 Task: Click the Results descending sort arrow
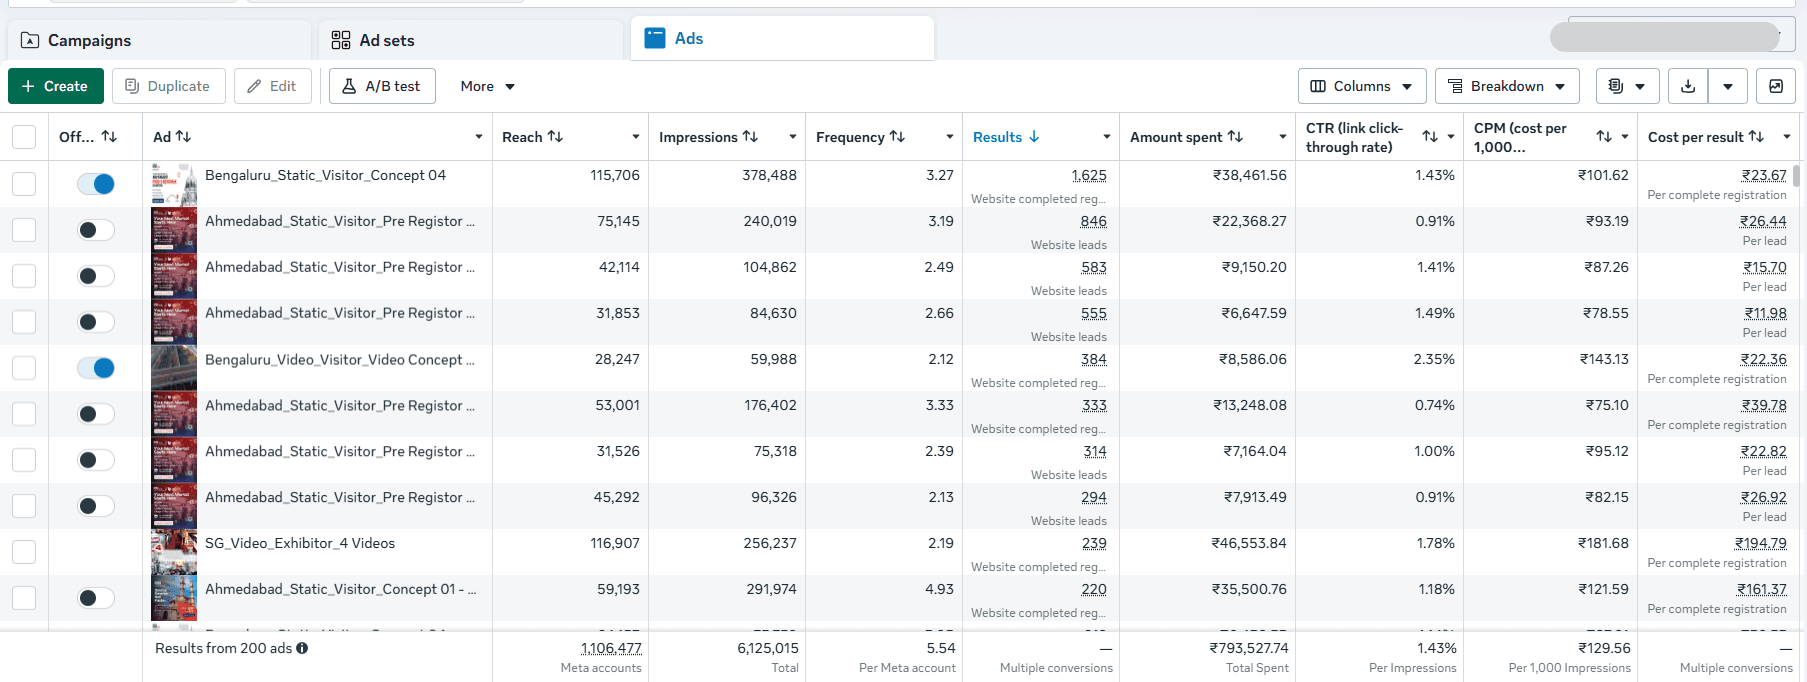1034,136
